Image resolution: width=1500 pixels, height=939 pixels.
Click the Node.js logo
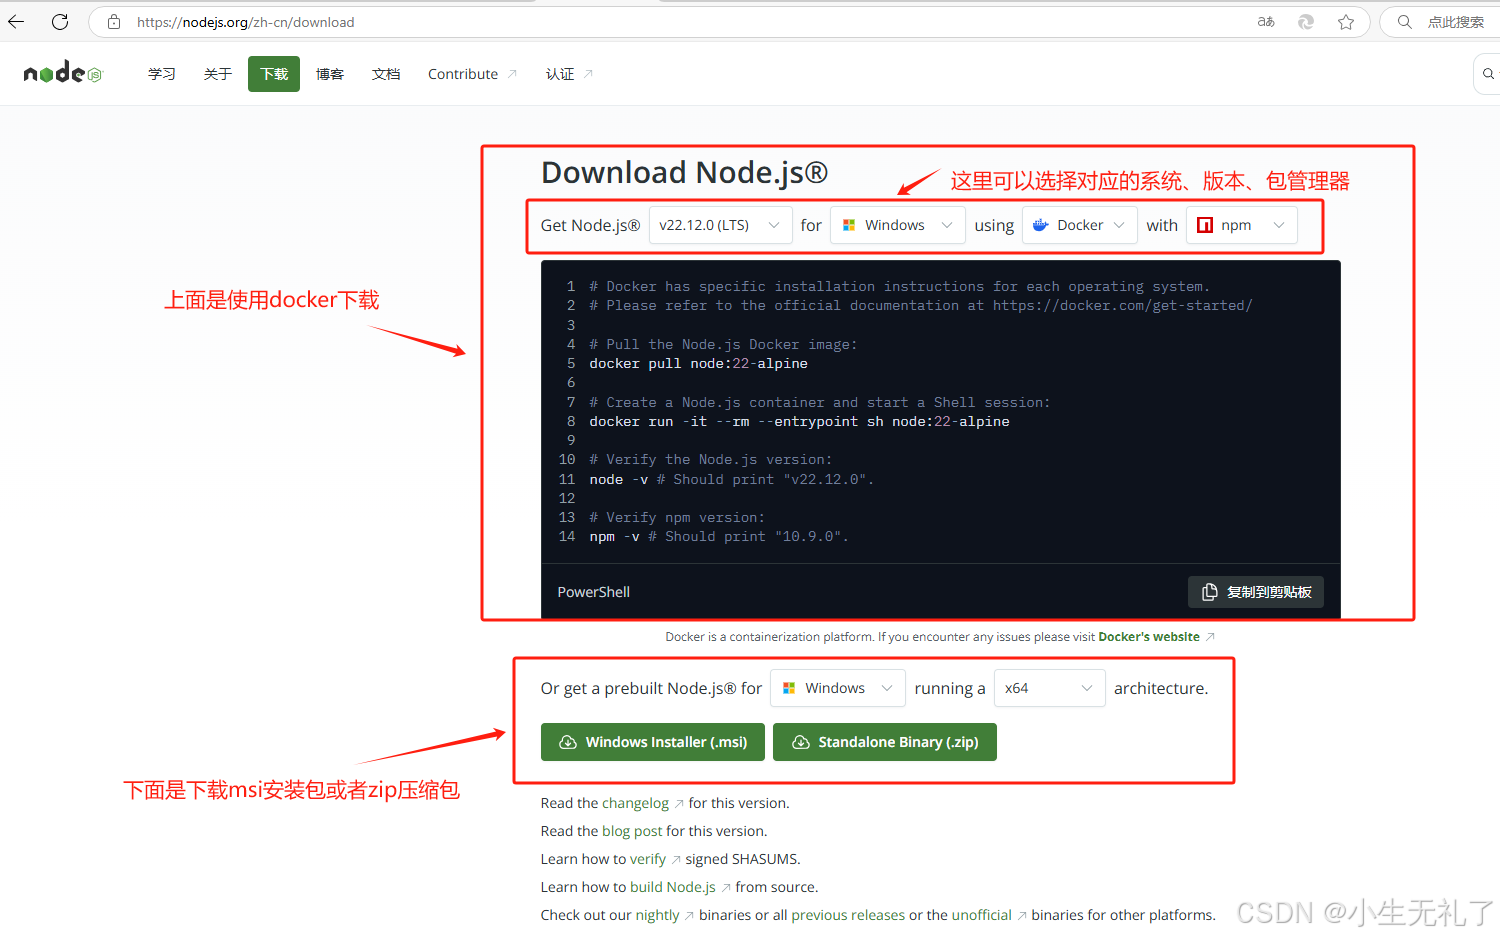[x=63, y=72]
